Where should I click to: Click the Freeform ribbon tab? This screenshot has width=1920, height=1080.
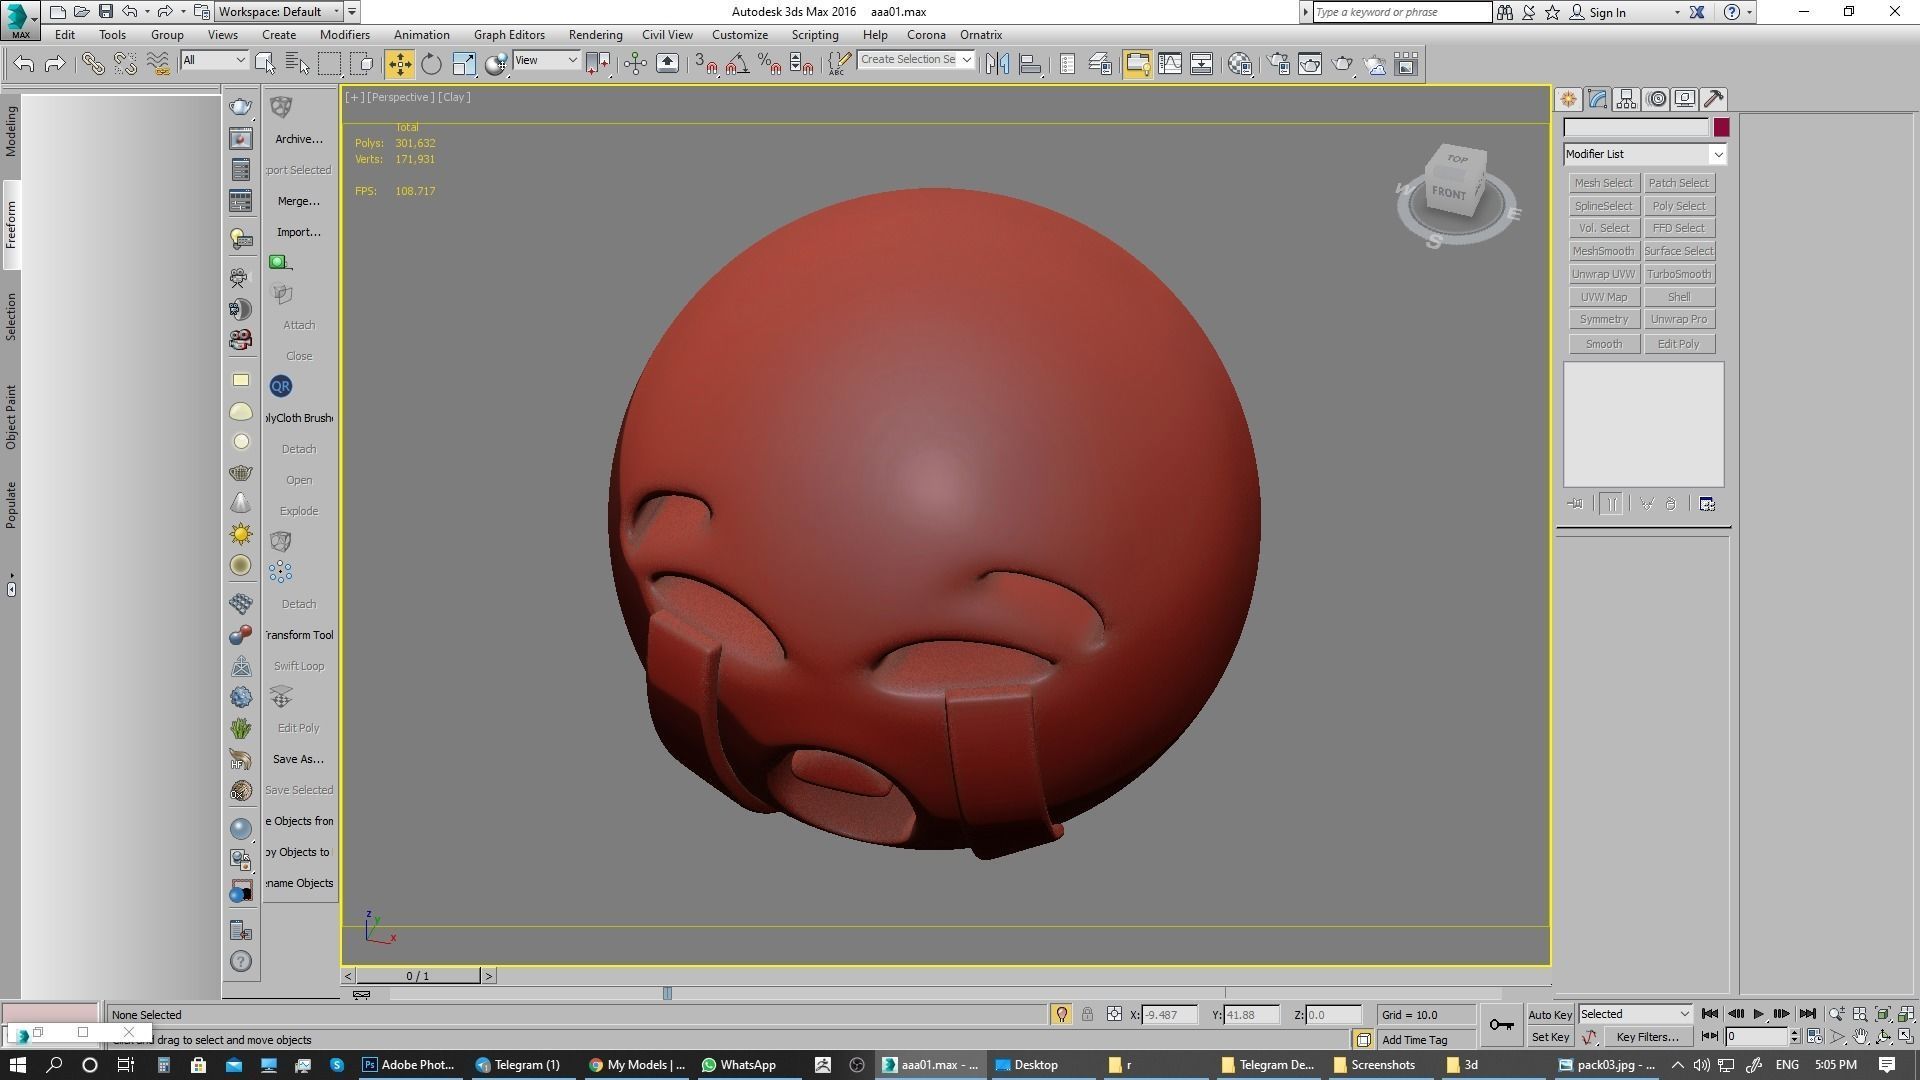(x=11, y=225)
